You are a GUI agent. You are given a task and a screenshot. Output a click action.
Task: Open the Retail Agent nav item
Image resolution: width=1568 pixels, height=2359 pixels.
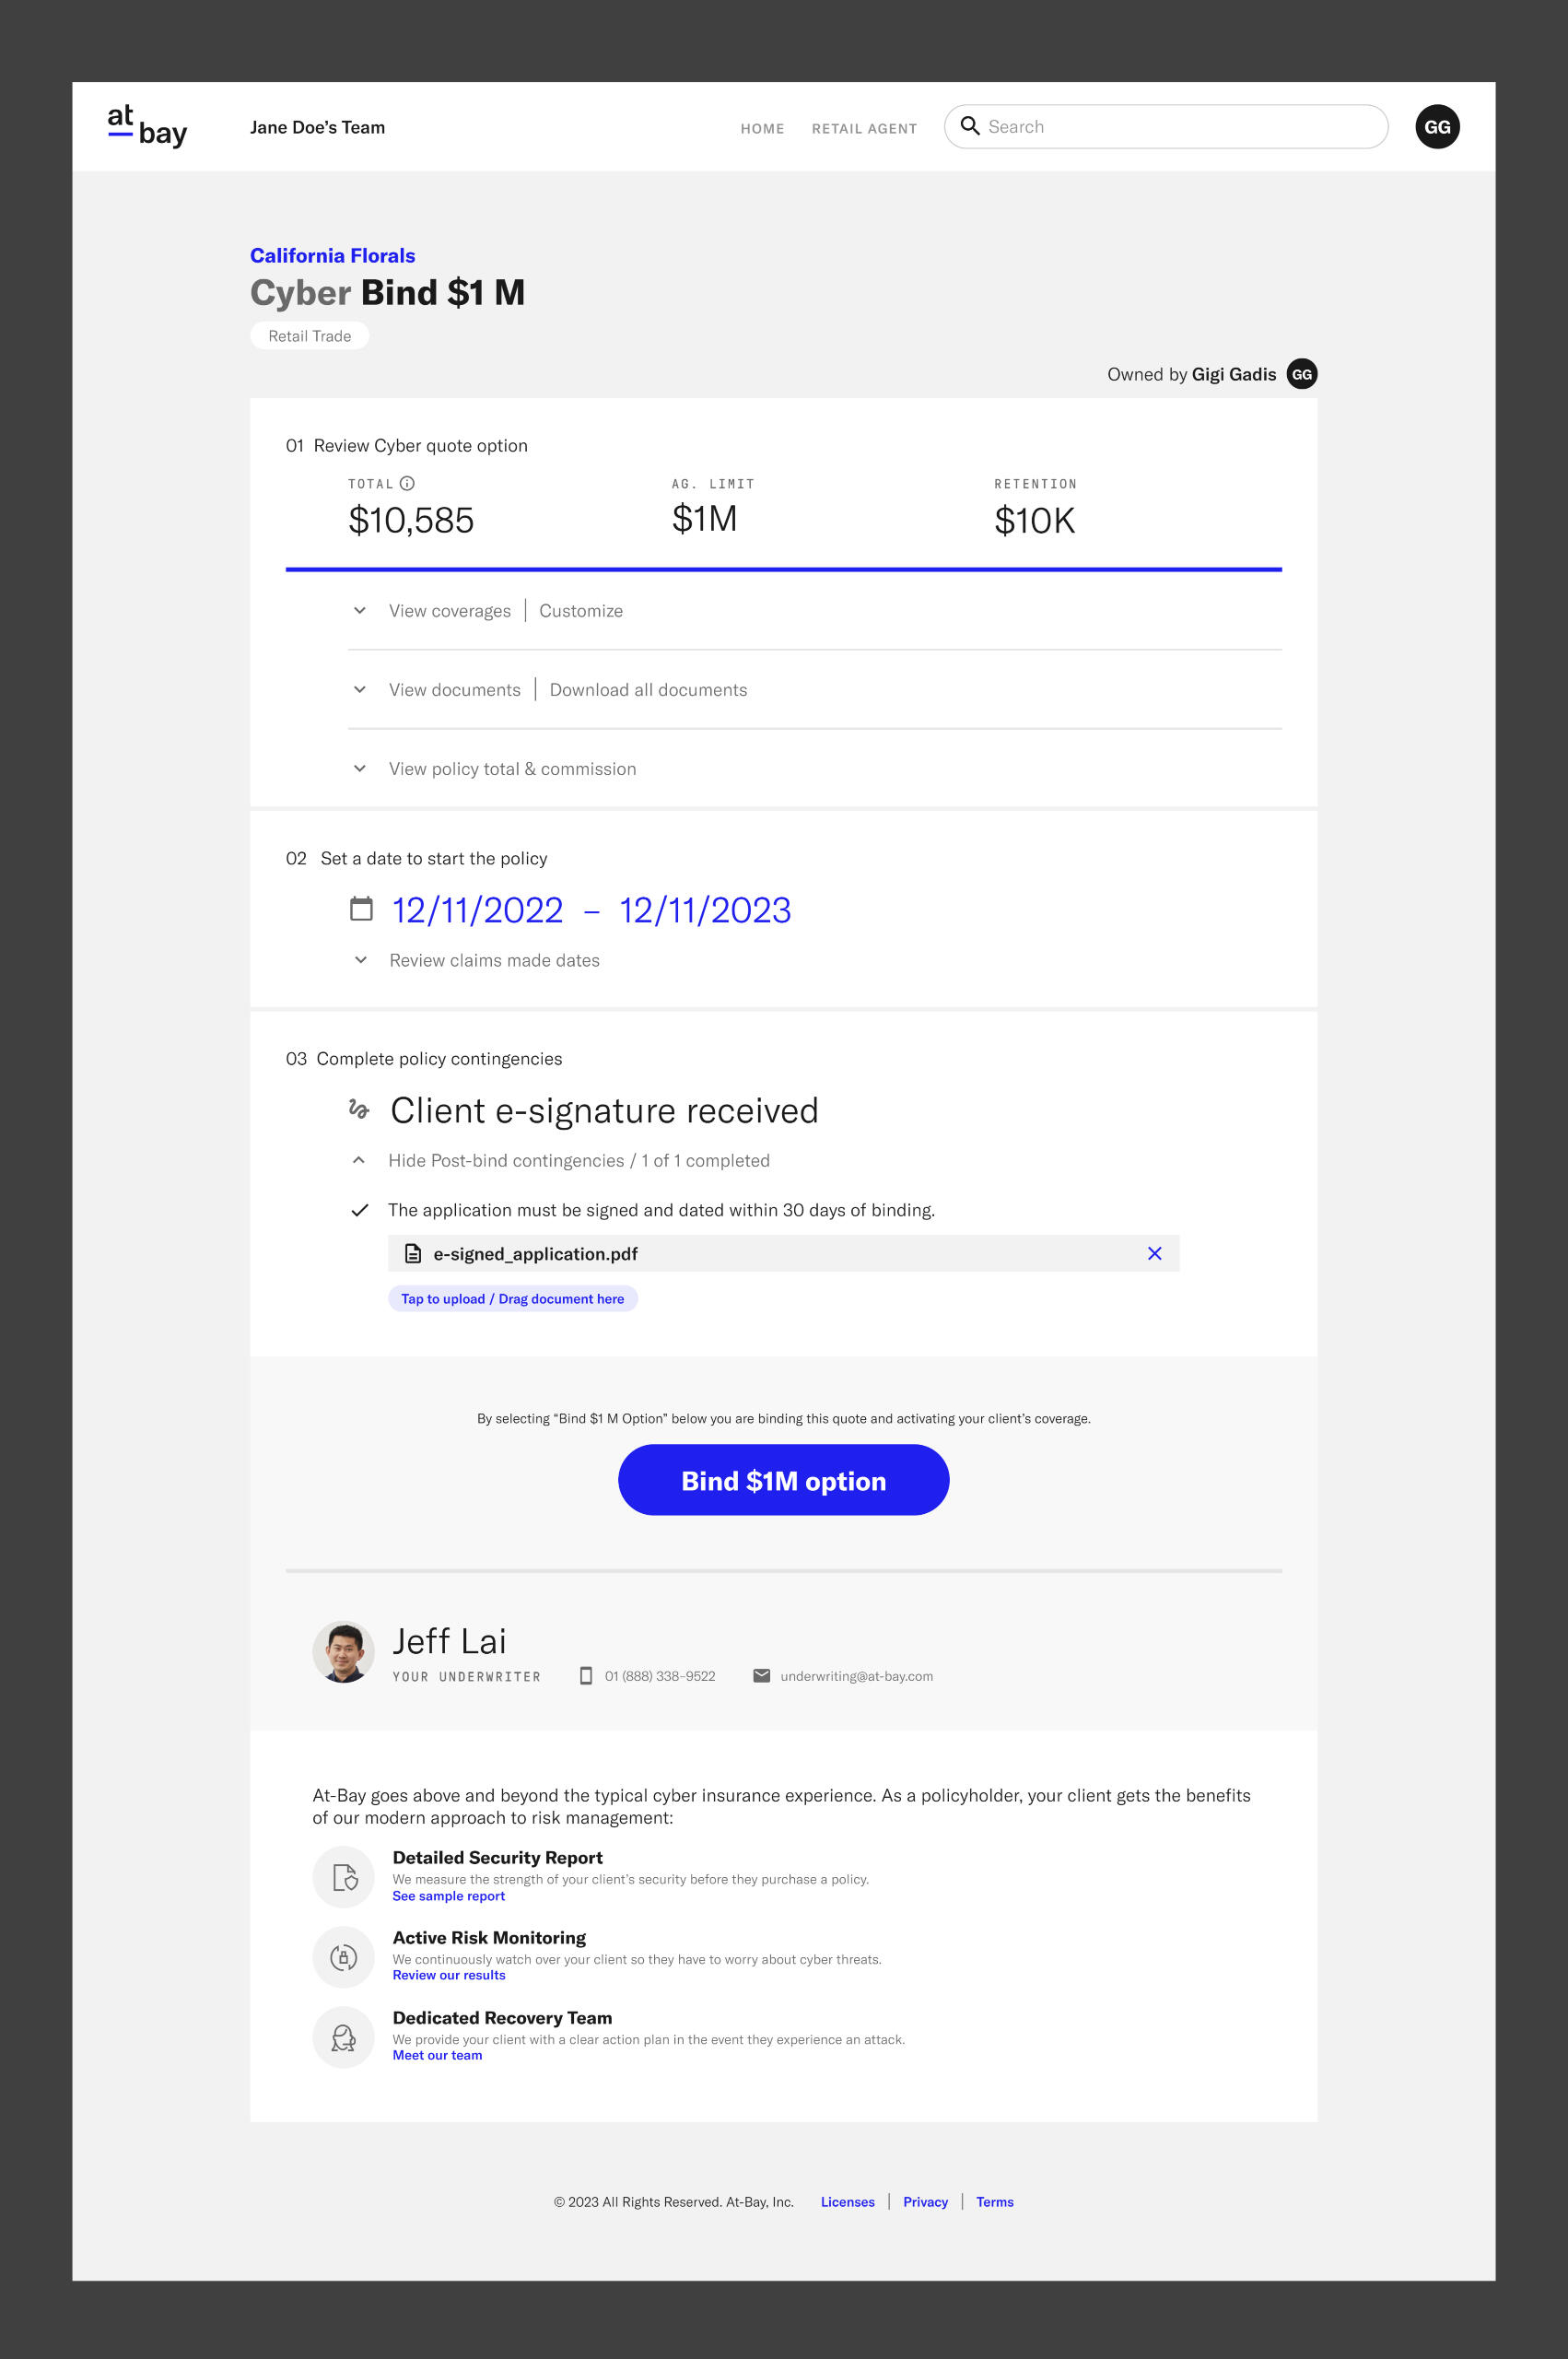[x=864, y=129]
